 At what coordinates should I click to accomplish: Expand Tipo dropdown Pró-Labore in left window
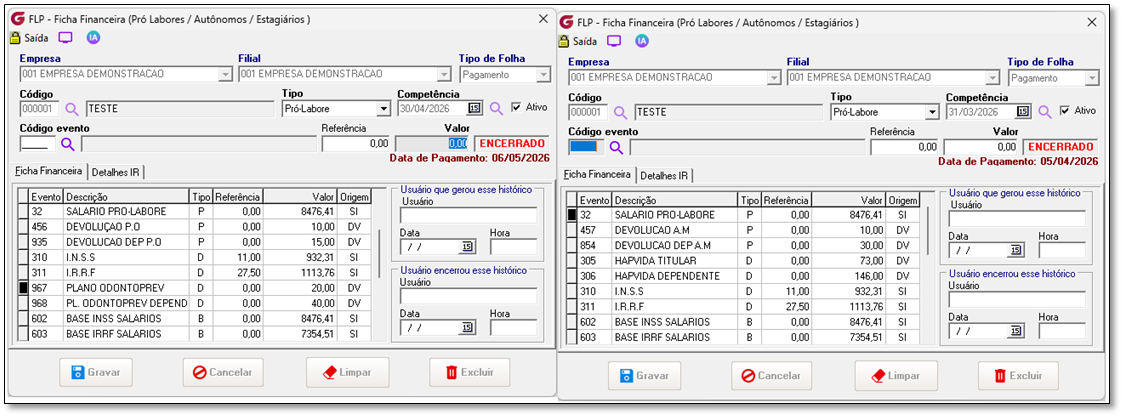coord(383,109)
